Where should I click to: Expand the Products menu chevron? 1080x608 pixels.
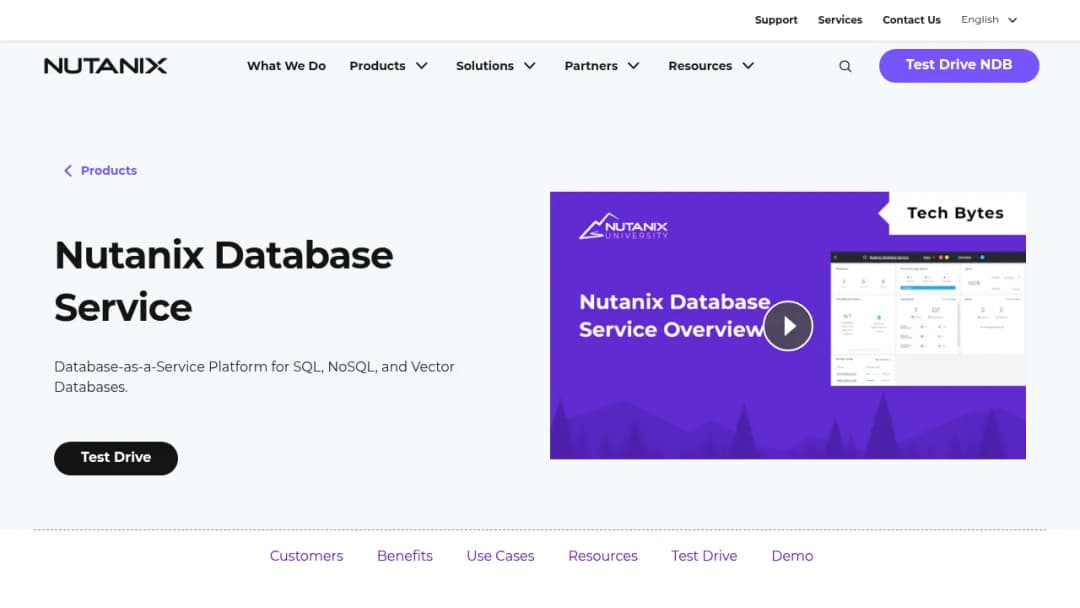tap(422, 66)
